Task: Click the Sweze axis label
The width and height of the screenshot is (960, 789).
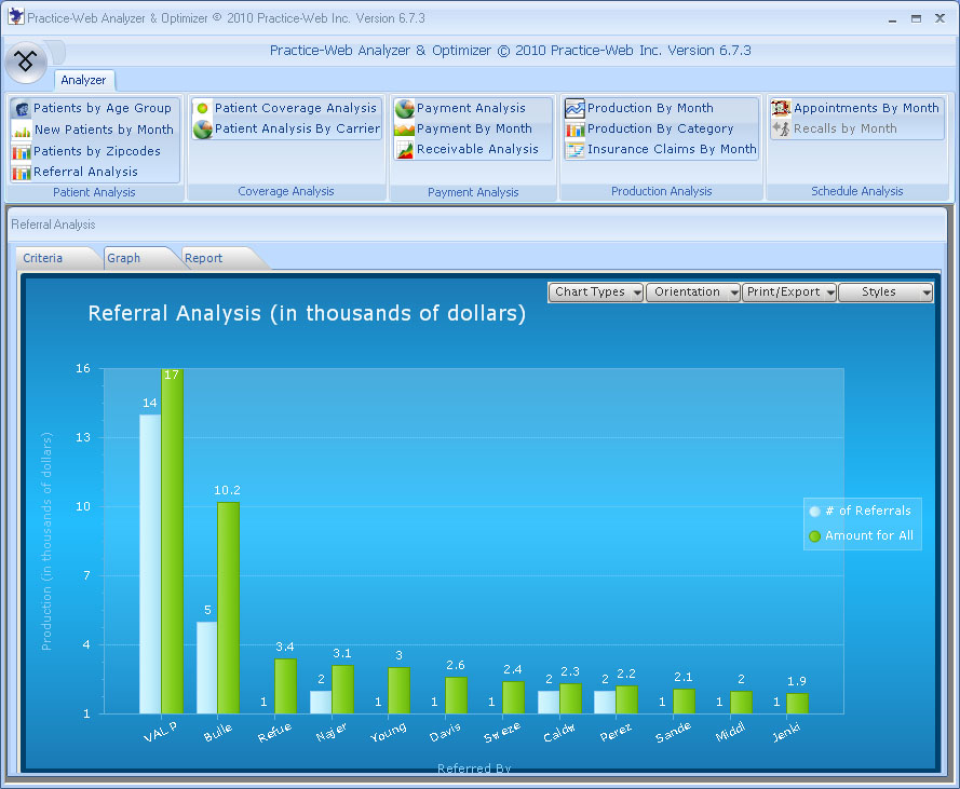Action: point(502,731)
